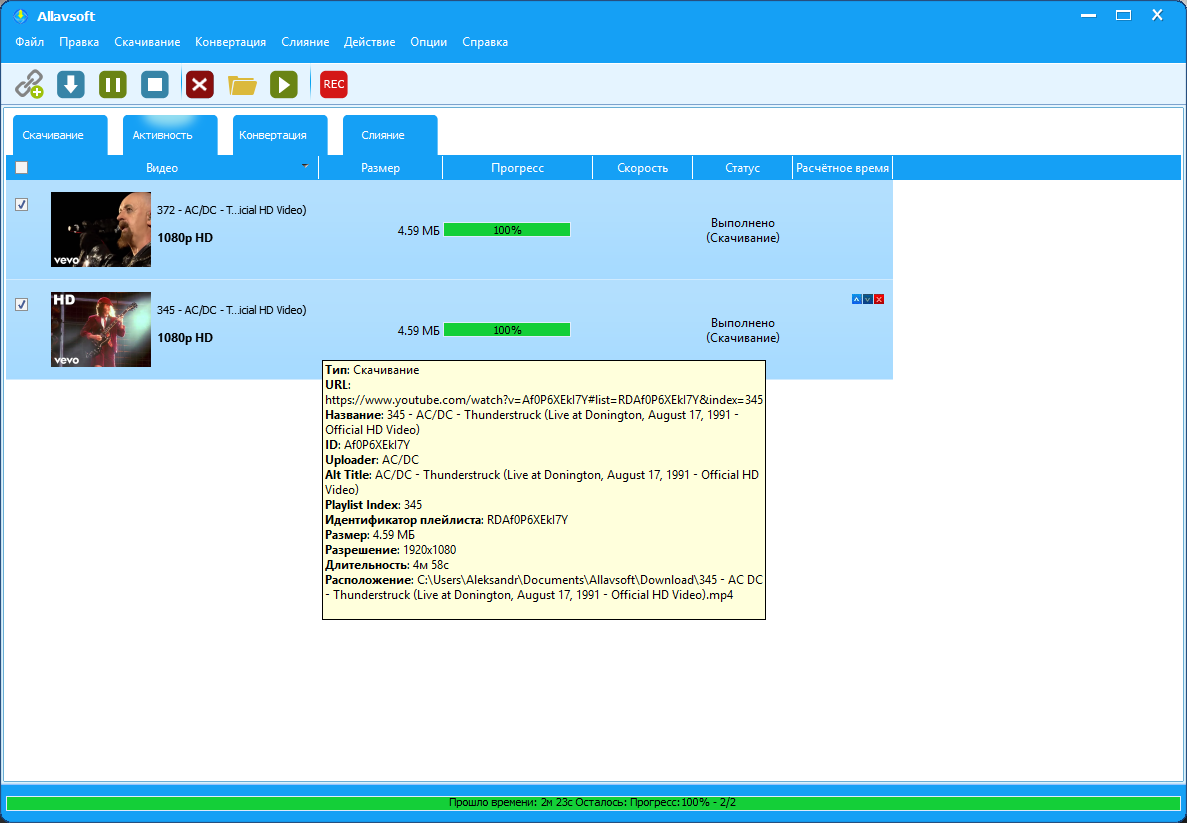
Task: Click the '4.59 МБ' size of the 372 video
Action: coord(419,230)
